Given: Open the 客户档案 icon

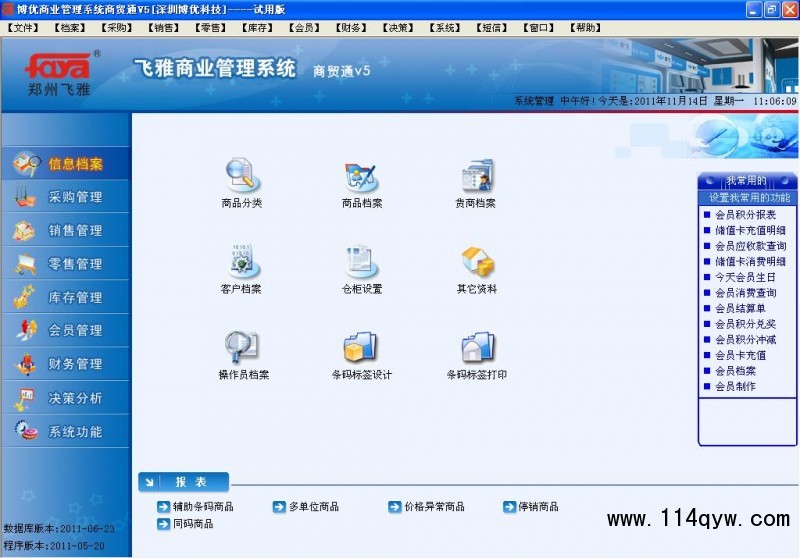Looking at the screenshot, I should 241,263.
